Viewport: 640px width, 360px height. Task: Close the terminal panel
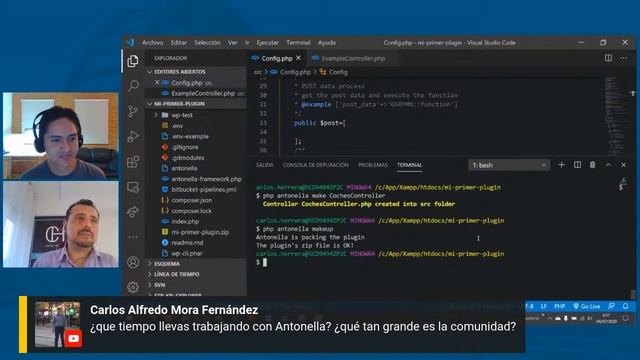tap(624, 165)
